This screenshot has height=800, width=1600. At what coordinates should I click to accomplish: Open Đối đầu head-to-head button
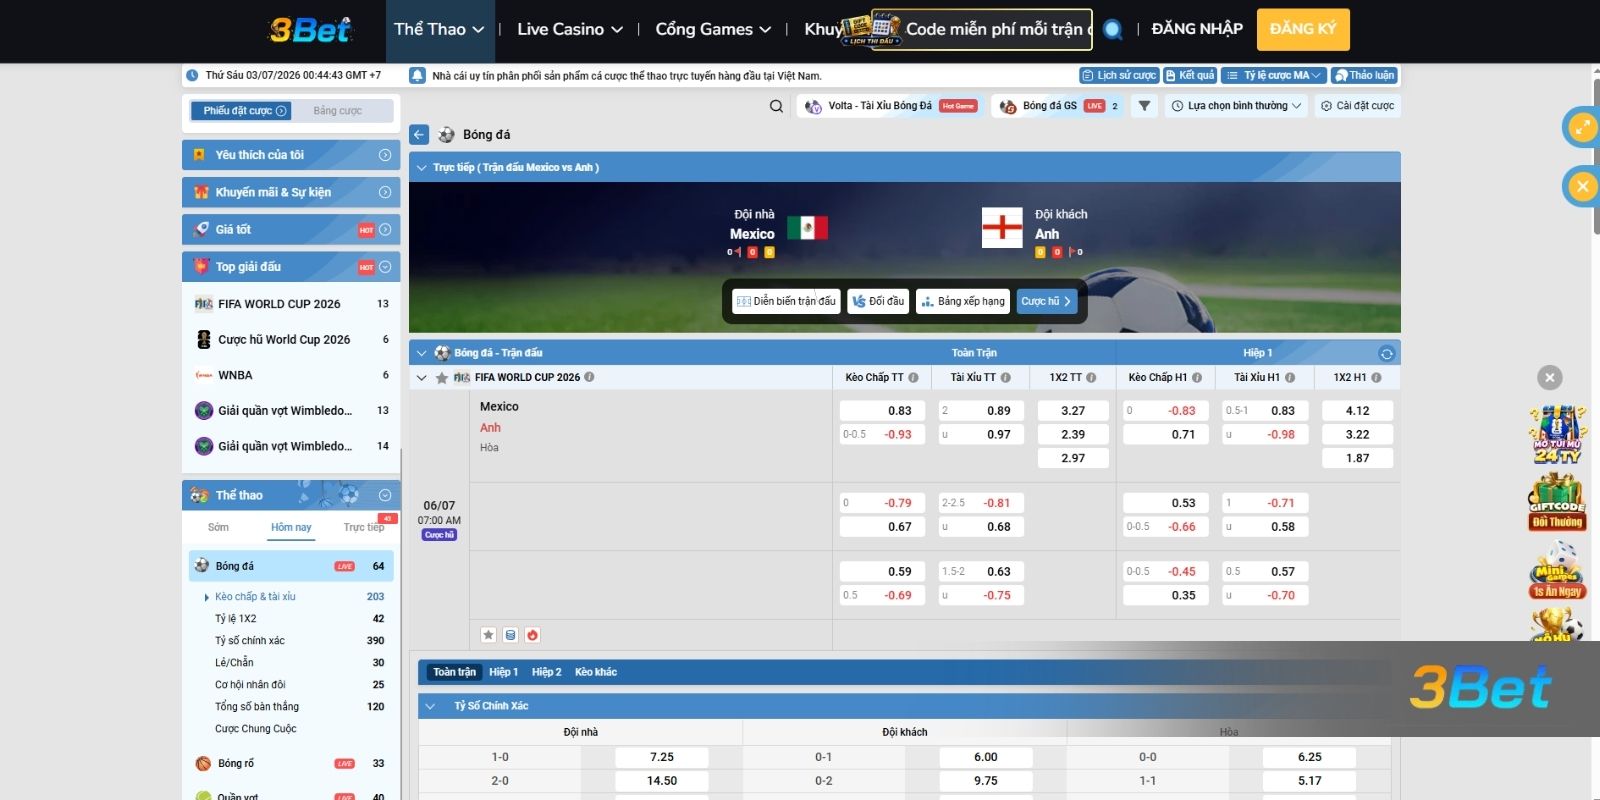coord(878,301)
